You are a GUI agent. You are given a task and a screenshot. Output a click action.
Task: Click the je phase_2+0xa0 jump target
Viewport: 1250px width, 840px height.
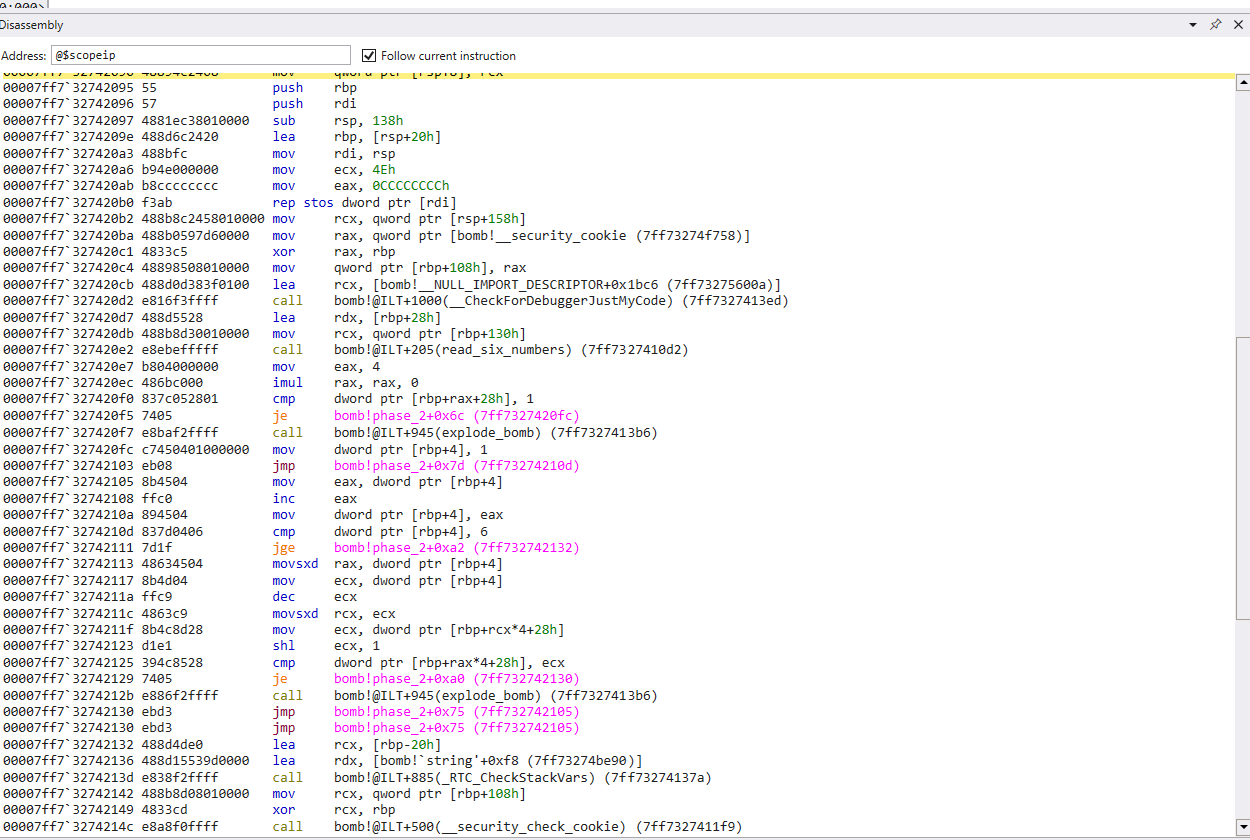(x=456, y=678)
